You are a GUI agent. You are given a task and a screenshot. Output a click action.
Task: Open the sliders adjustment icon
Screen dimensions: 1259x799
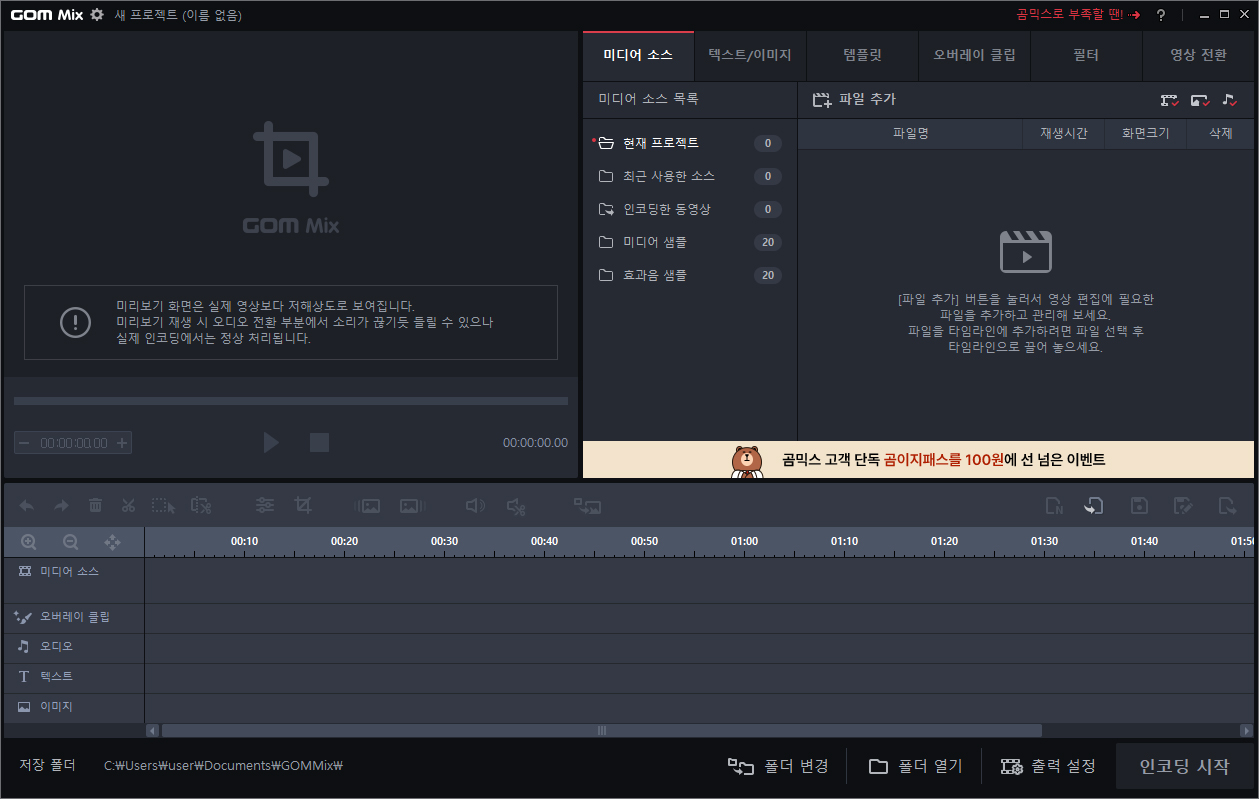(x=265, y=506)
